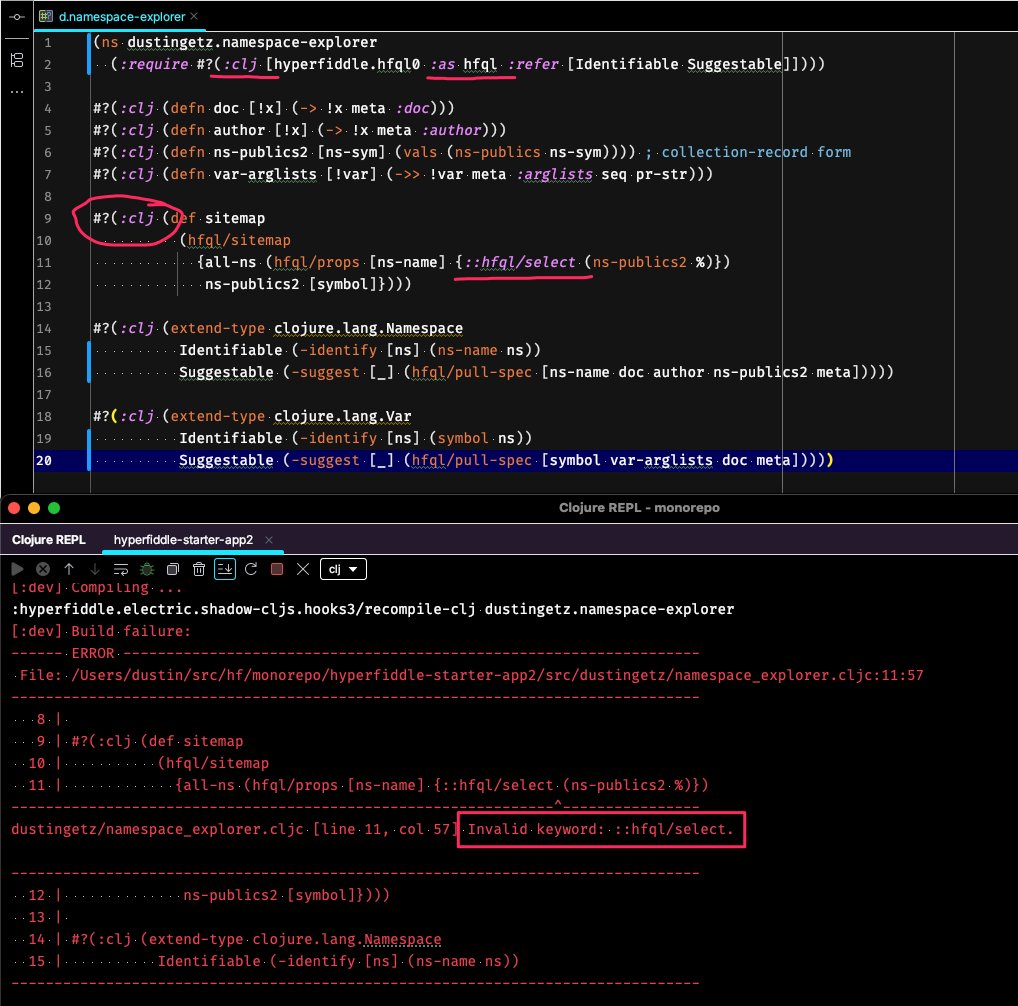
Task: Click the green bug debug icon
Action: pos(147,569)
